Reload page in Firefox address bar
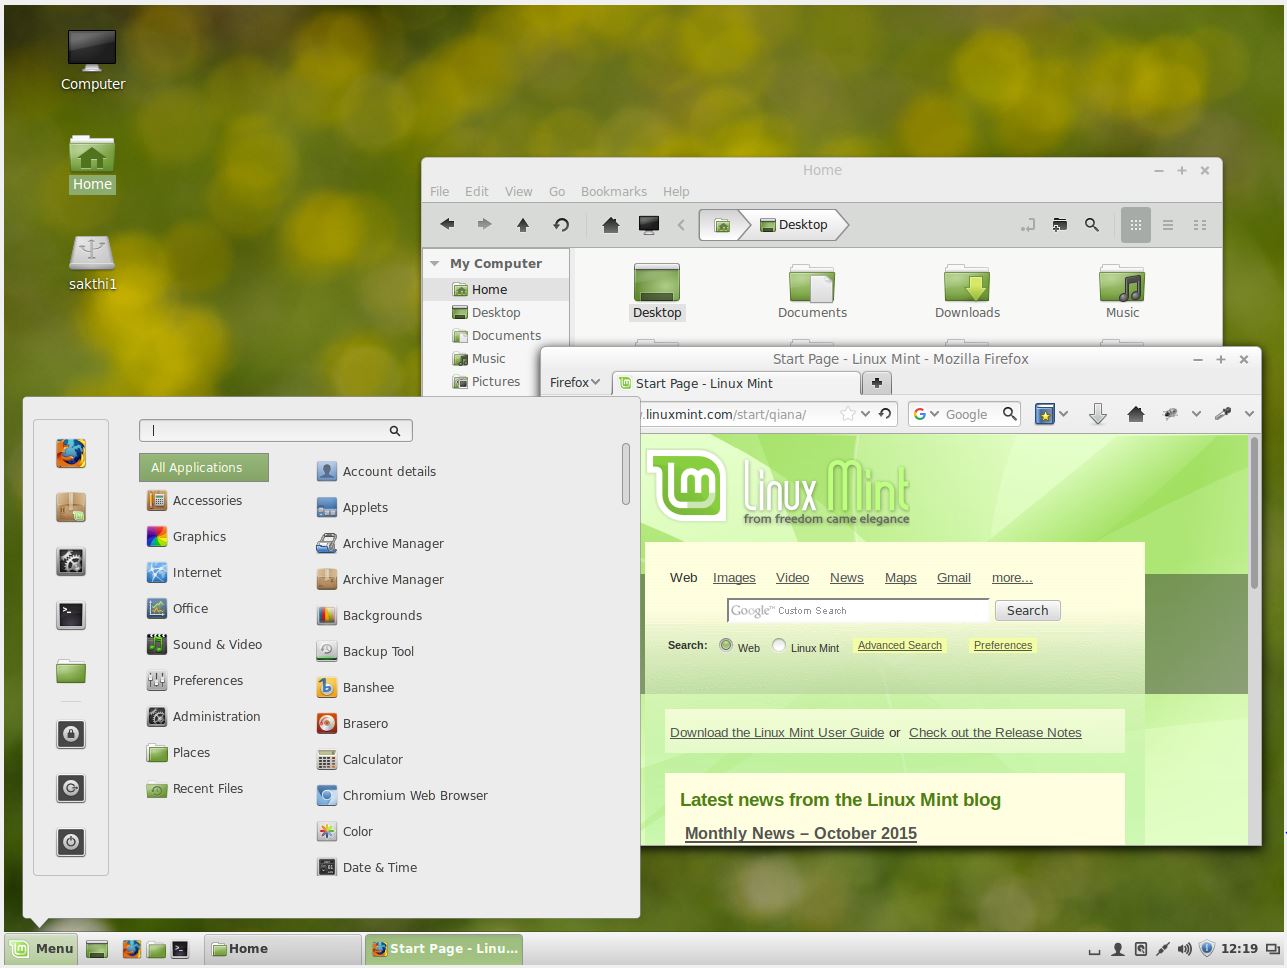 (885, 414)
